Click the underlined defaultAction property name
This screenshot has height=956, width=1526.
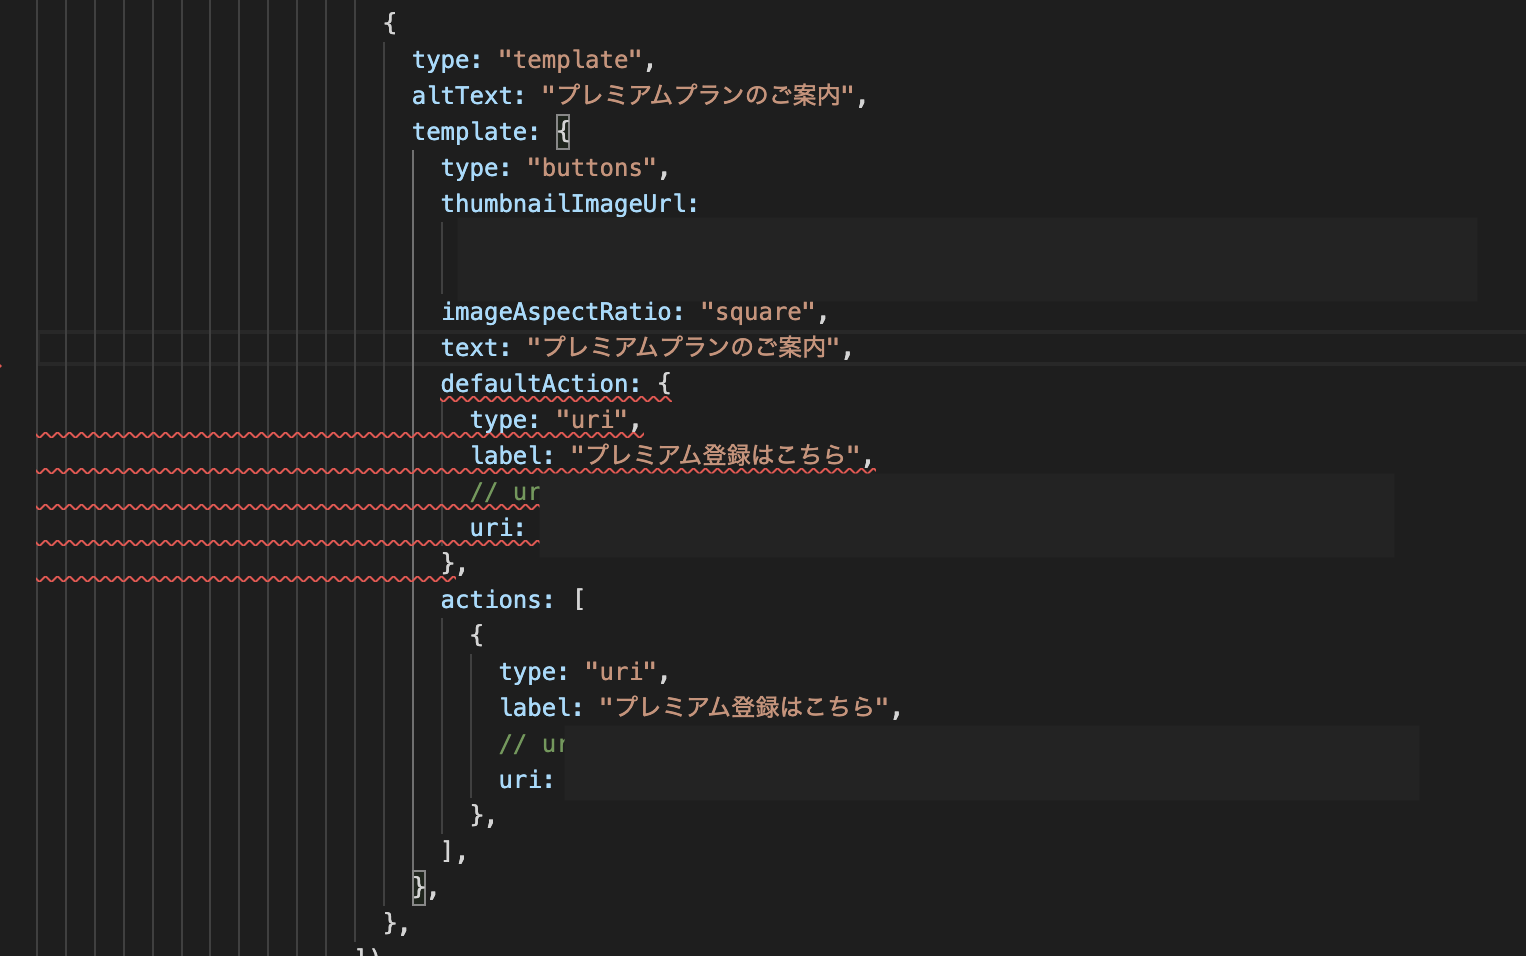coord(538,383)
